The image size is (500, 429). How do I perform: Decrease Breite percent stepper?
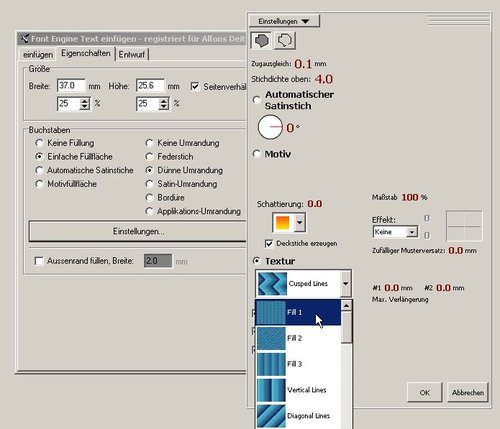(85, 107)
